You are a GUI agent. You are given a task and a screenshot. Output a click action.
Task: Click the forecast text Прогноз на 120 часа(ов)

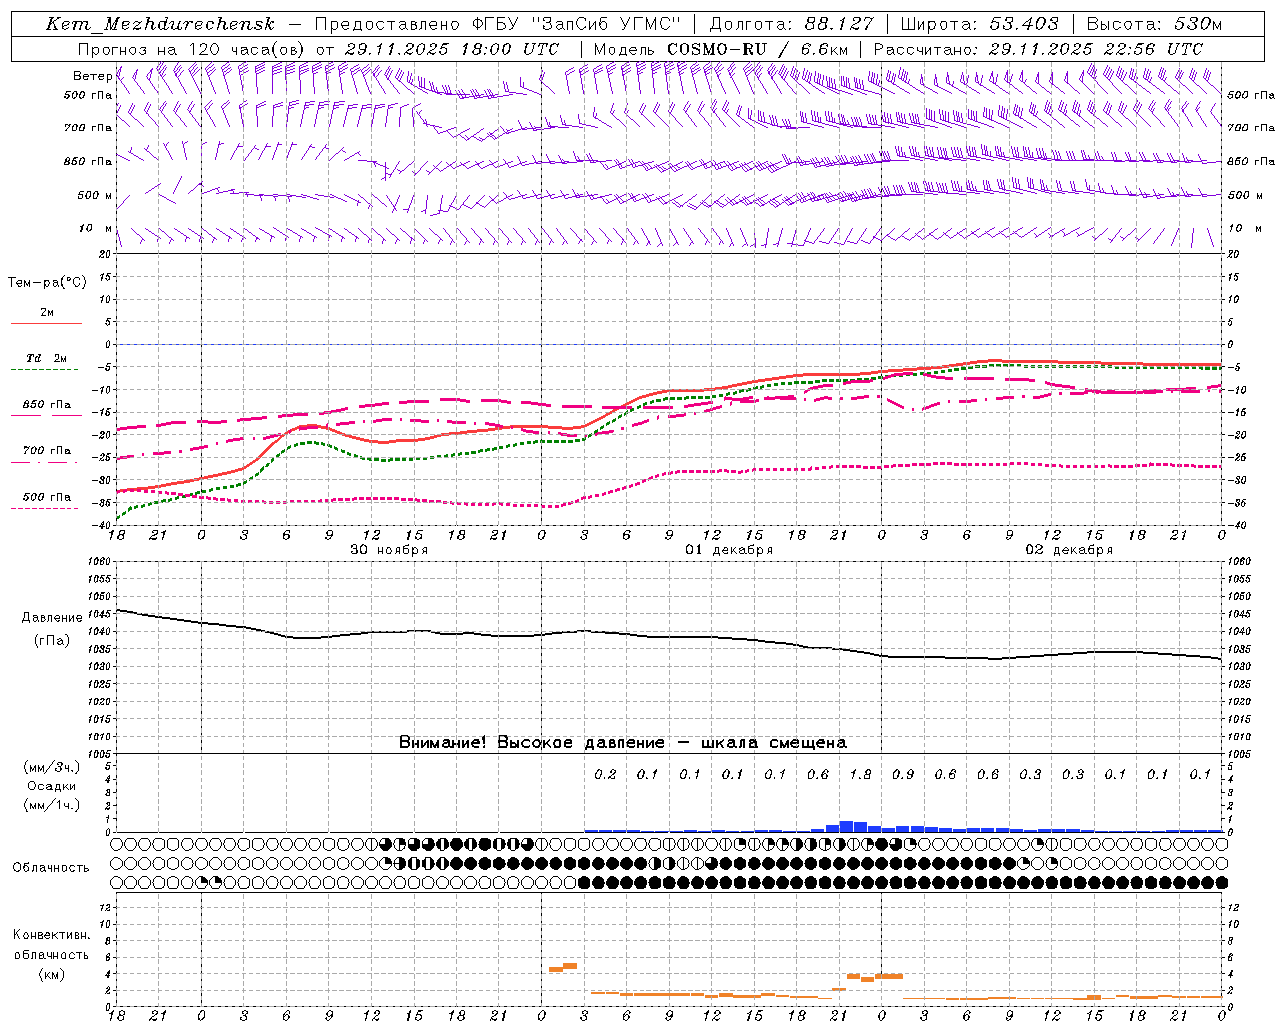tap(193, 49)
